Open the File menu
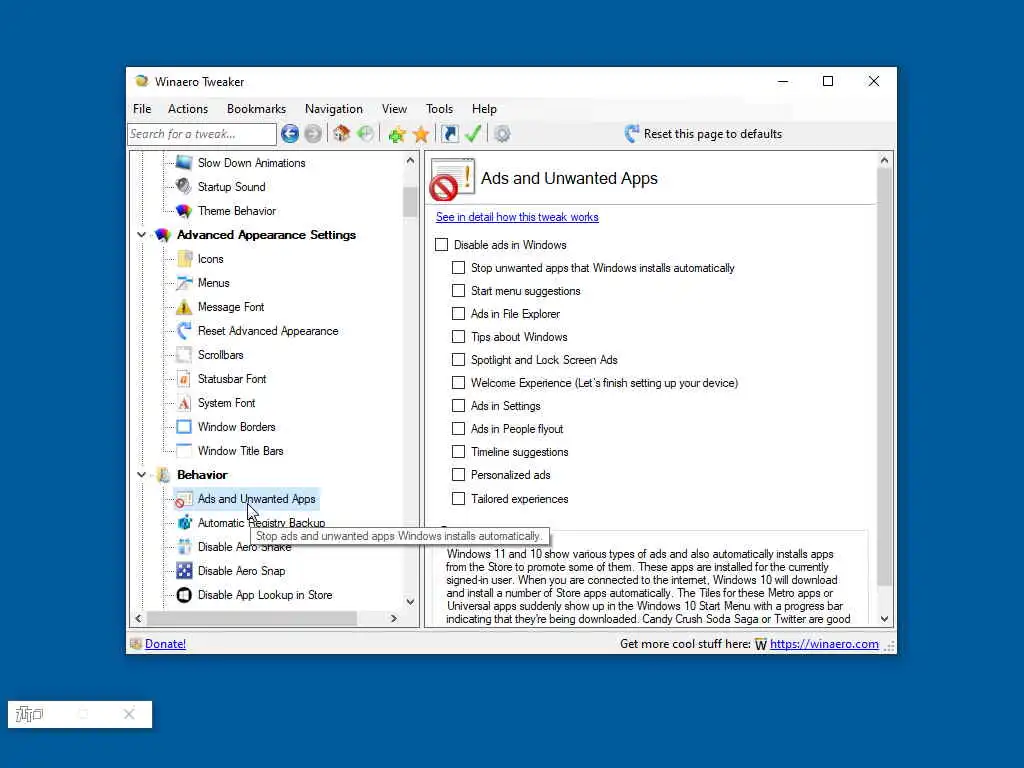This screenshot has height=768, width=1024. click(x=142, y=108)
